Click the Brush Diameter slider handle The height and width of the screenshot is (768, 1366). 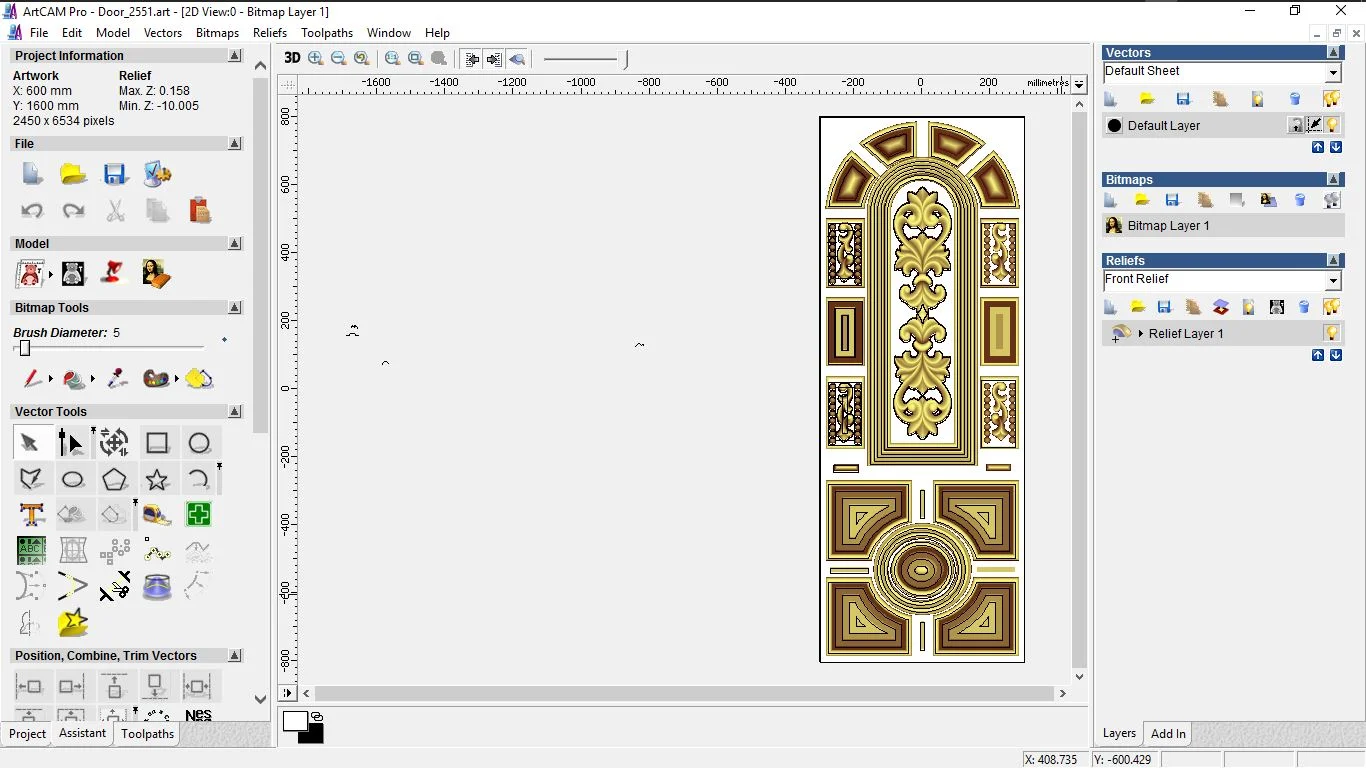click(25, 348)
